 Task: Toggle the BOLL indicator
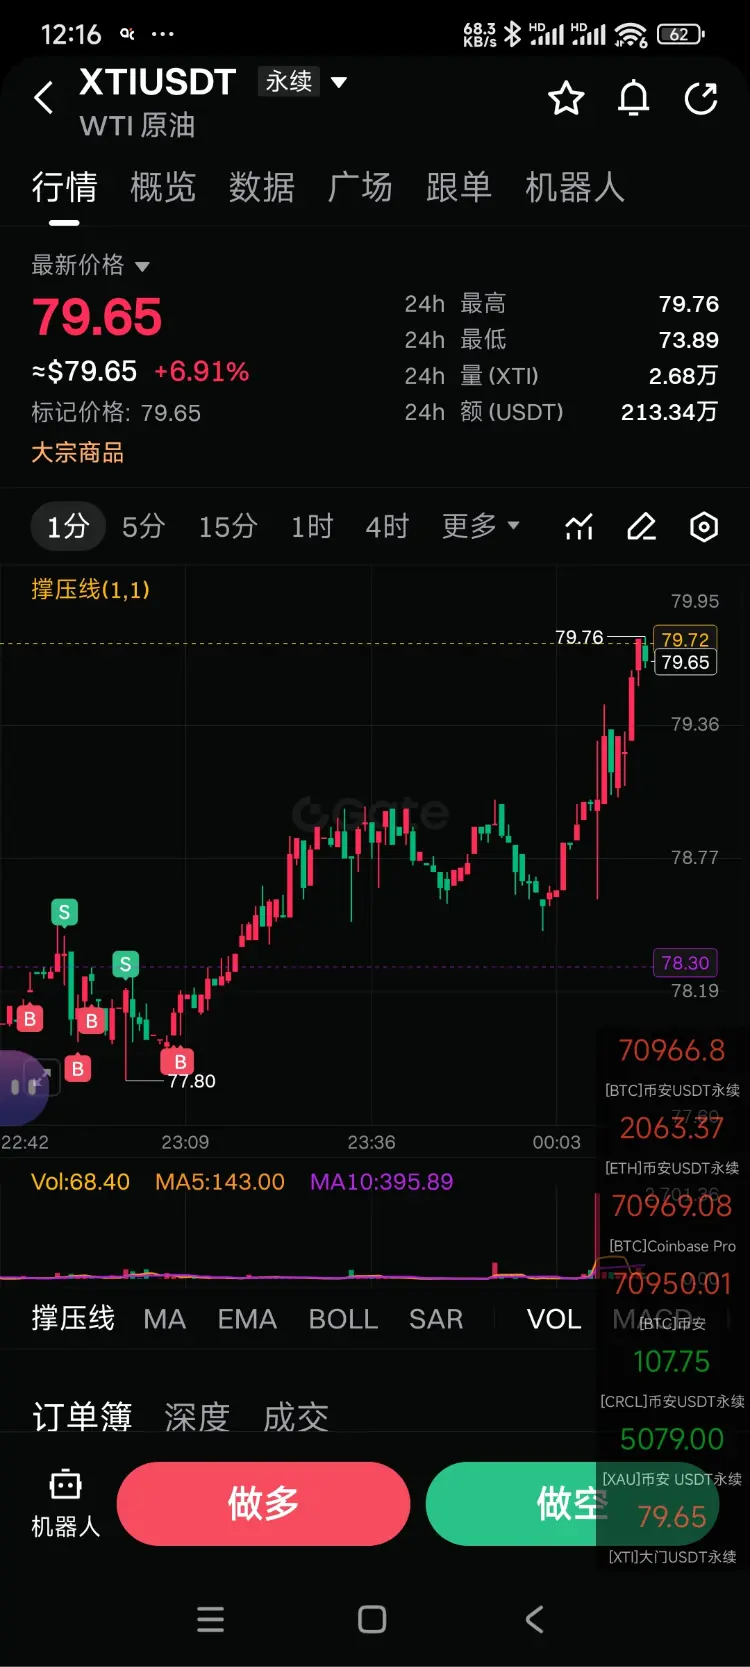343,1319
